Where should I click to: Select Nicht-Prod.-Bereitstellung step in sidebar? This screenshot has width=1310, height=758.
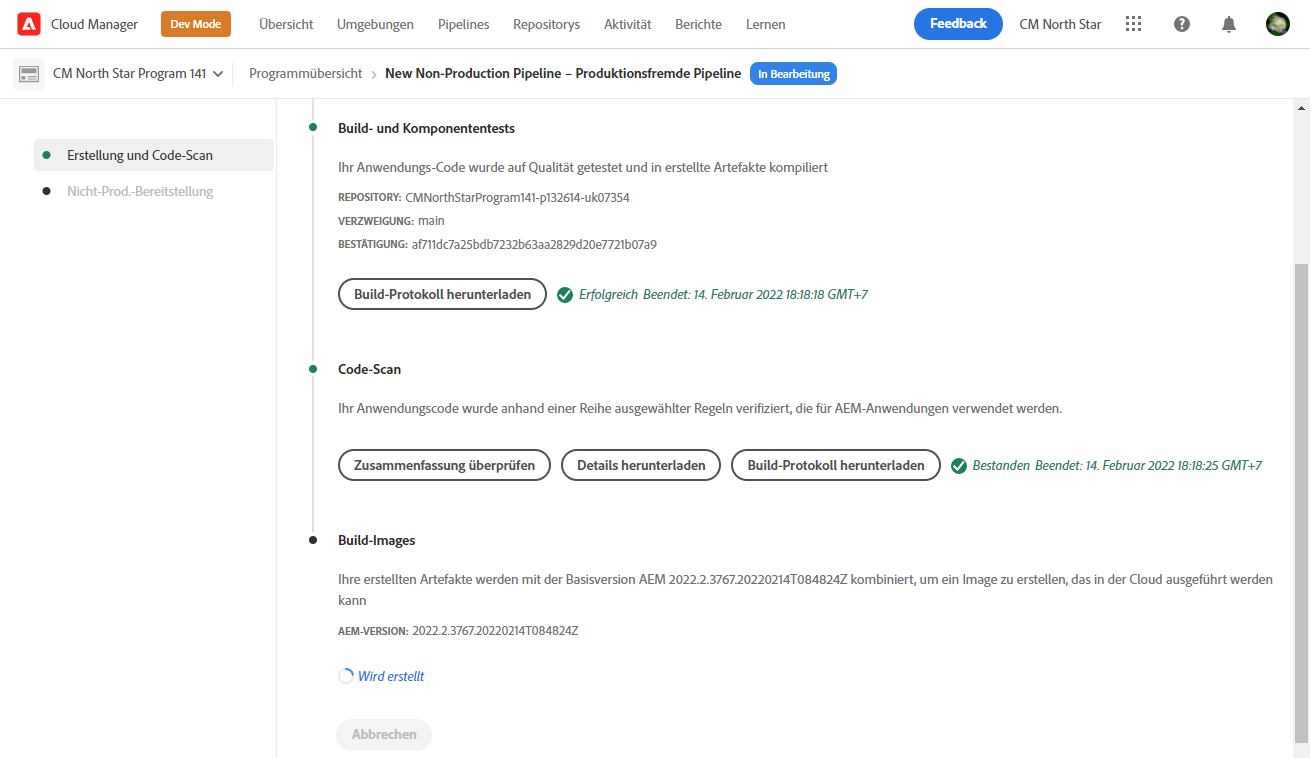(154, 191)
